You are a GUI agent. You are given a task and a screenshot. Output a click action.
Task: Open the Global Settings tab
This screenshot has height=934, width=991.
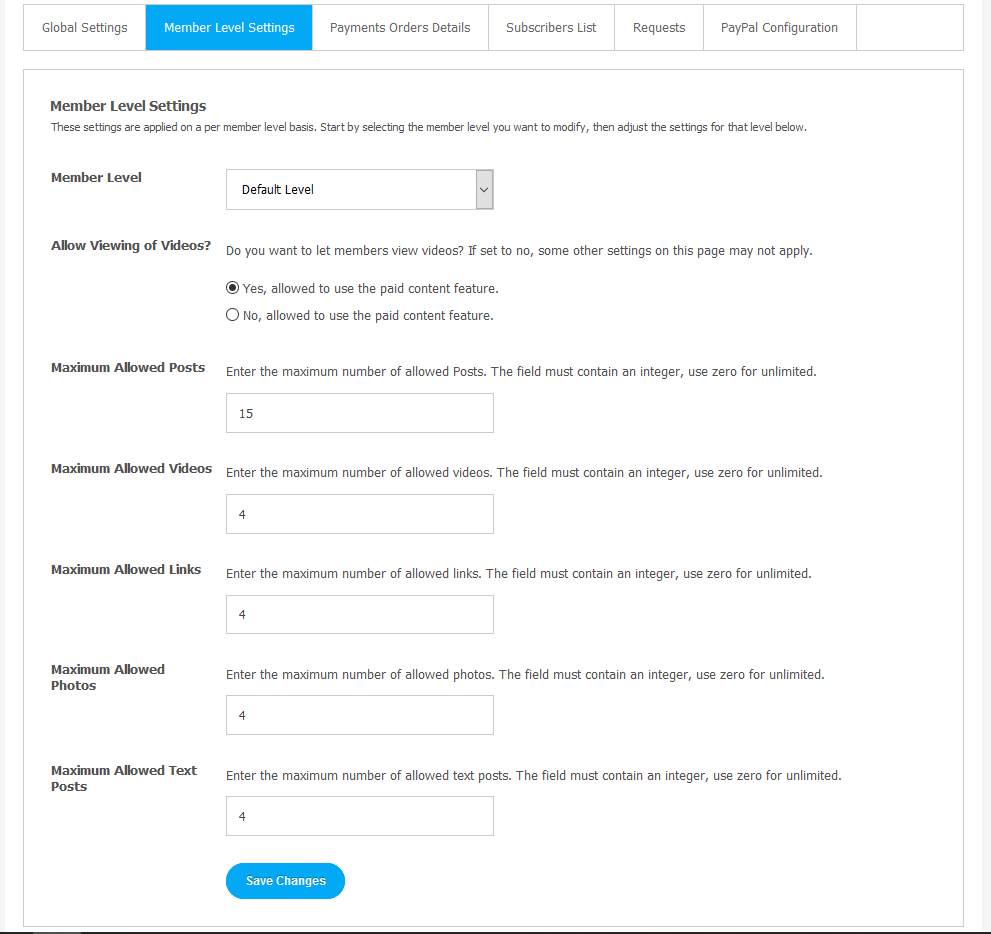[85, 28]
